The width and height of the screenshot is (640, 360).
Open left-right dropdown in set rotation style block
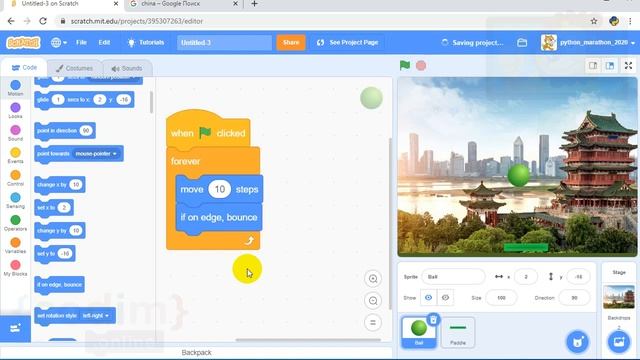96,316
